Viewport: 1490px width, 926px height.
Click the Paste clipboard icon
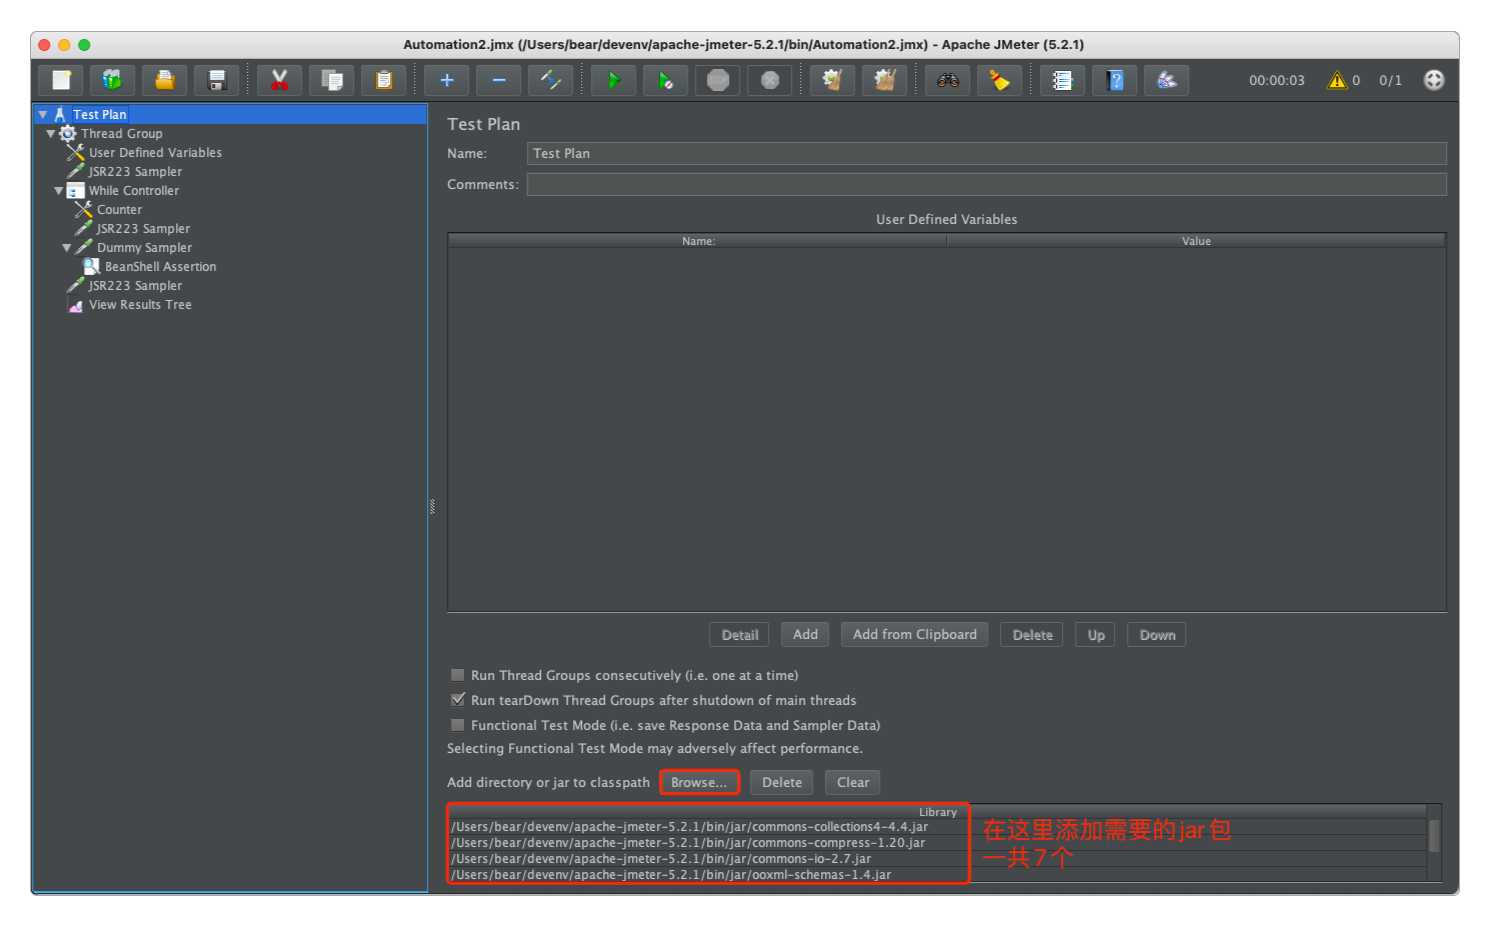384,80
